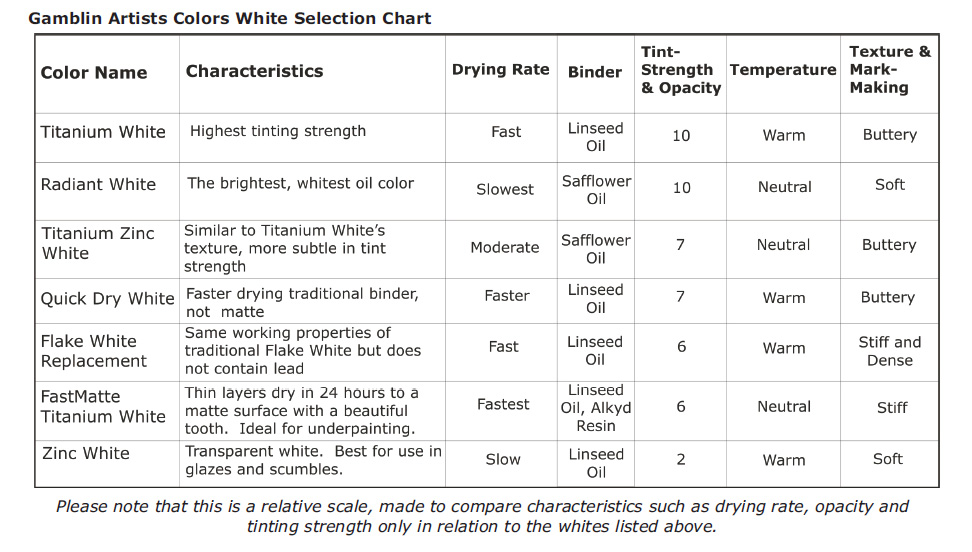
Task: Click the "Linseed Oil, Alkyd Resin" binder cell
Action: (x=595, y=408)
